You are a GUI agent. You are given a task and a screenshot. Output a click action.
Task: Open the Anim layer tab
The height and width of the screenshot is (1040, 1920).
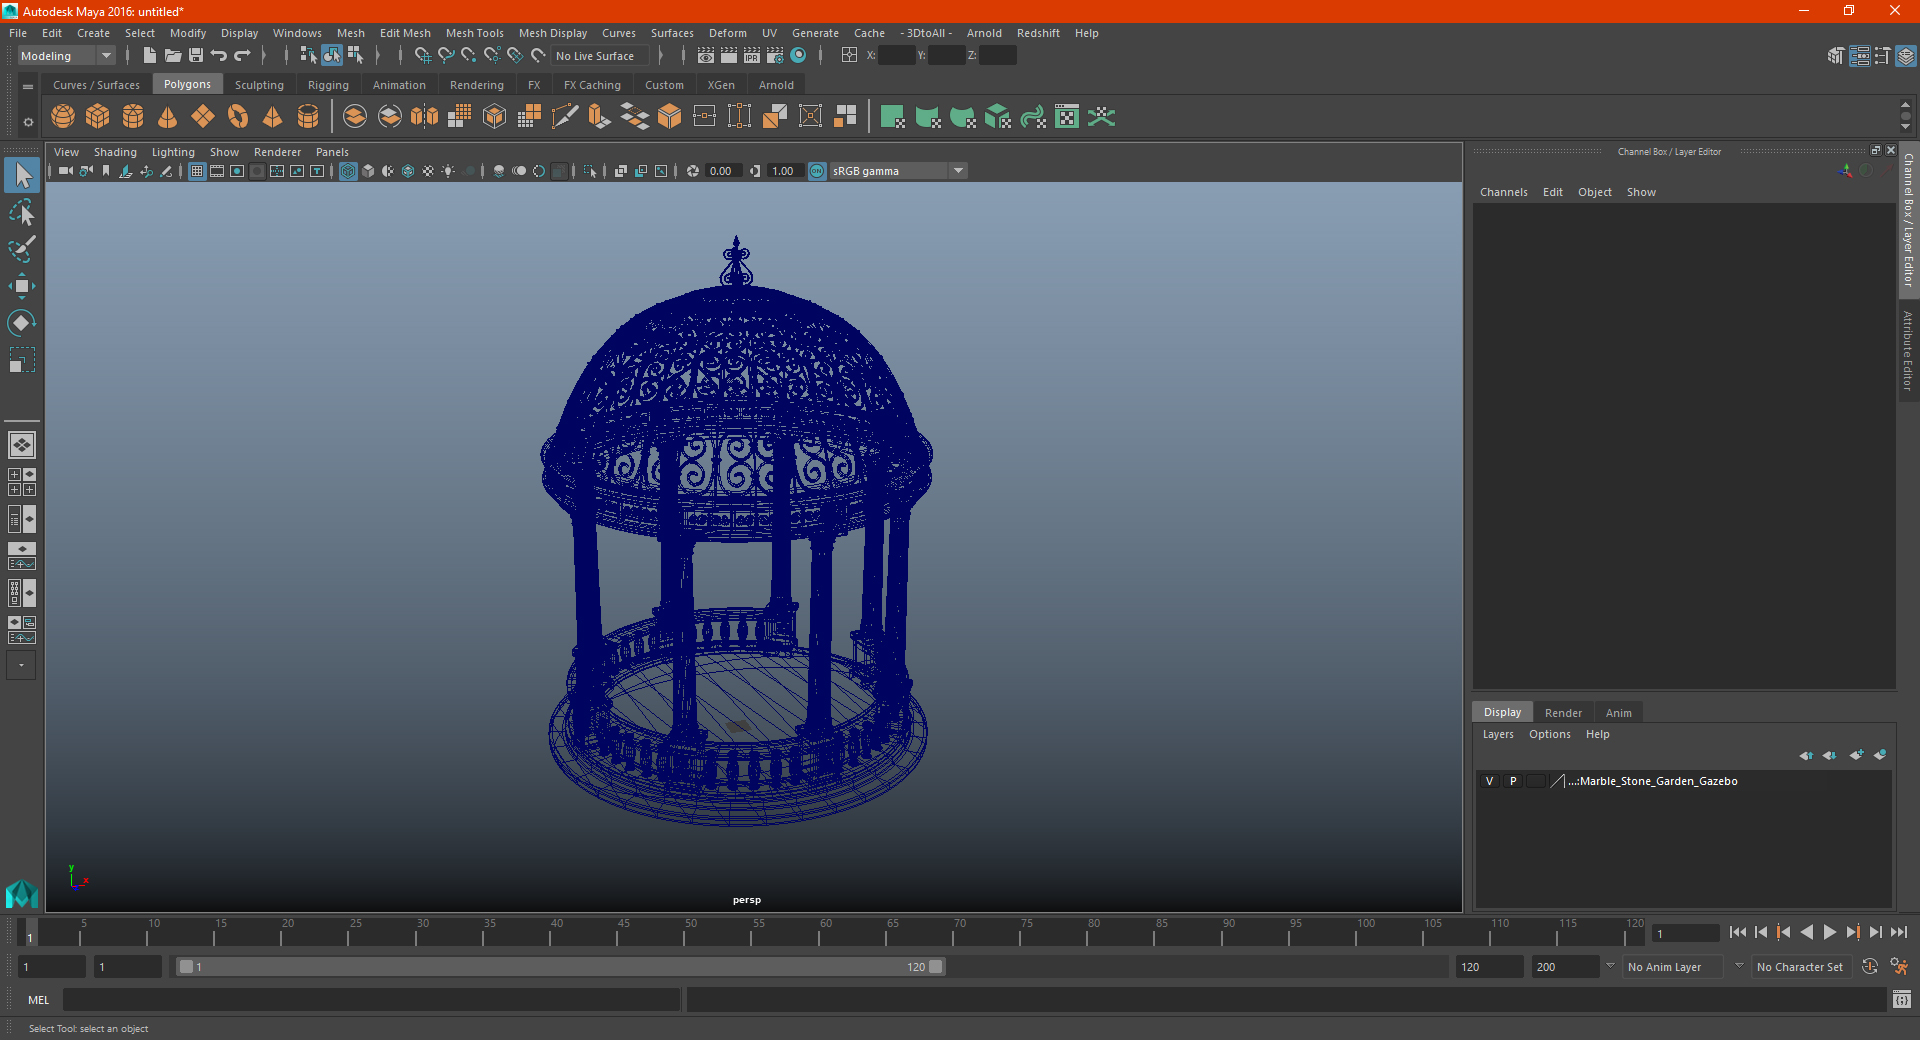tap(1618, 713)
